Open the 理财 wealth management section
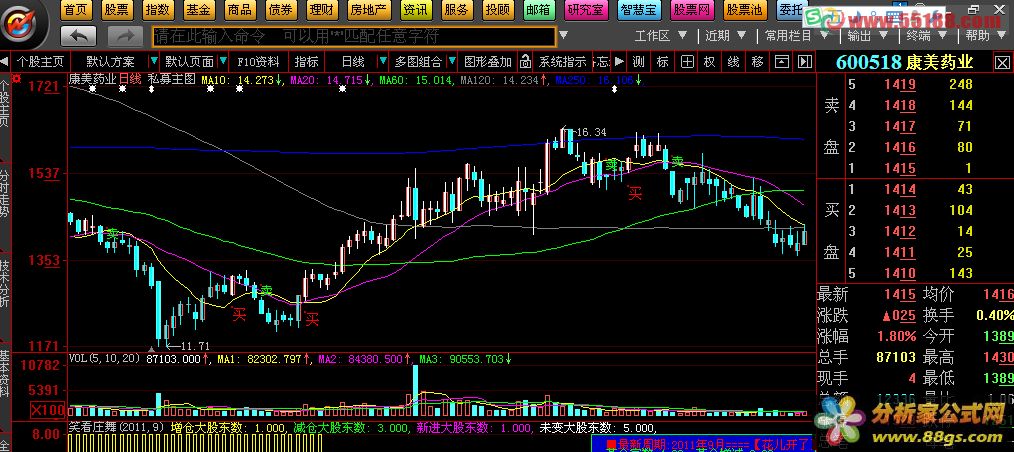The height and width of the screenshot is (452, 1014). (320, 9)
